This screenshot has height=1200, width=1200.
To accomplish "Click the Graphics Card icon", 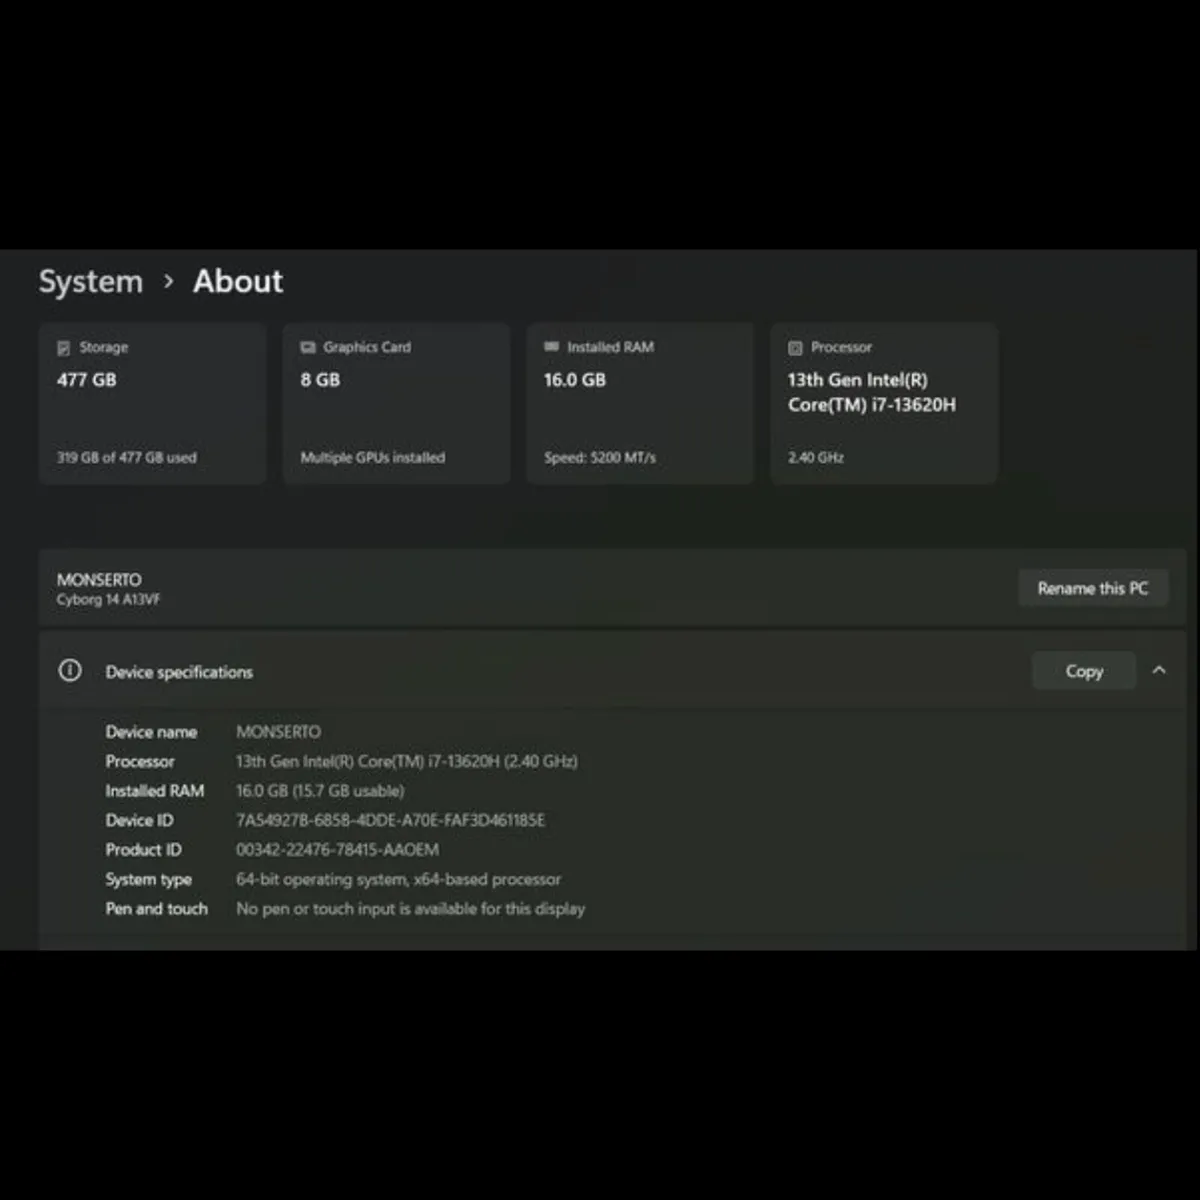I will pyautogui.click(x=307, y=347).
